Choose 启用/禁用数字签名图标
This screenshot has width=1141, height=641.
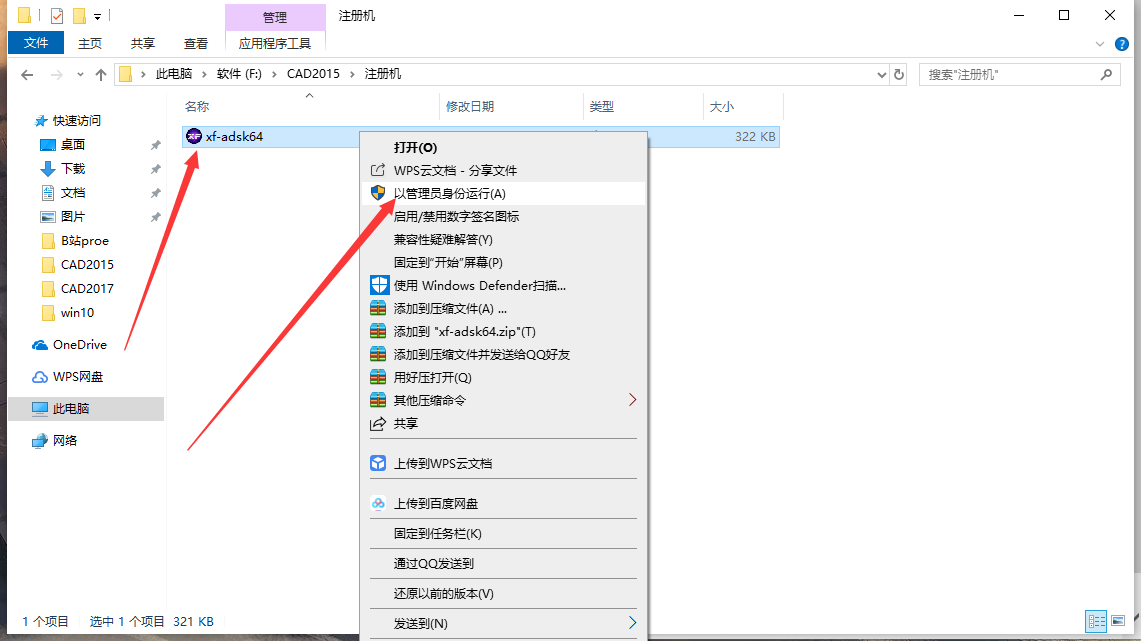point(504,217)
